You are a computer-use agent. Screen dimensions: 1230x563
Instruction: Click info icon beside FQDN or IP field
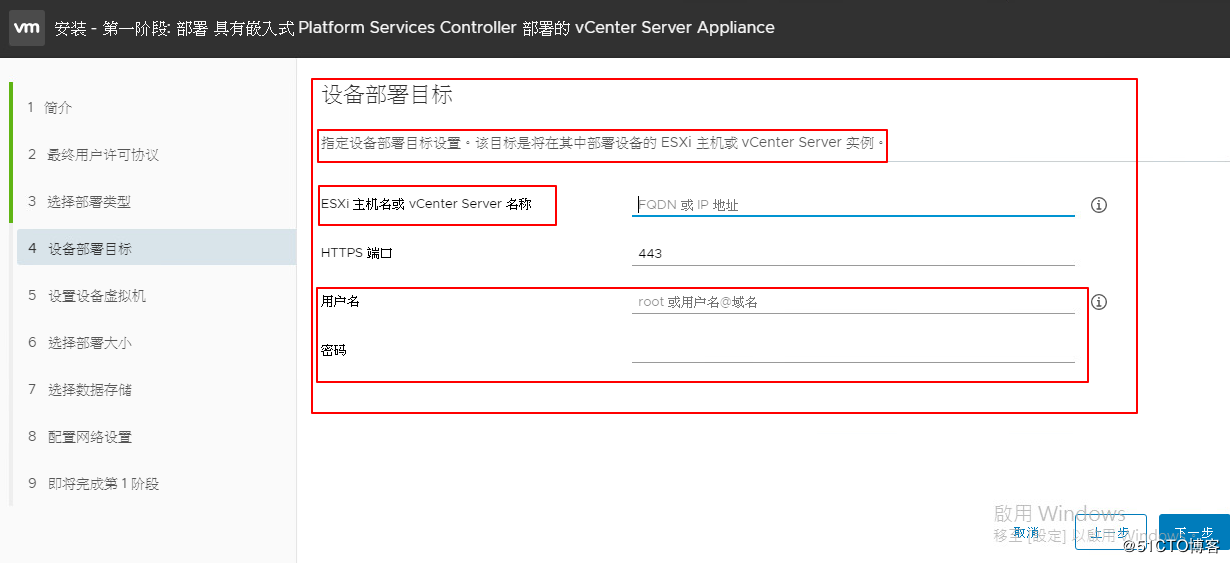tap(1099, 205)
